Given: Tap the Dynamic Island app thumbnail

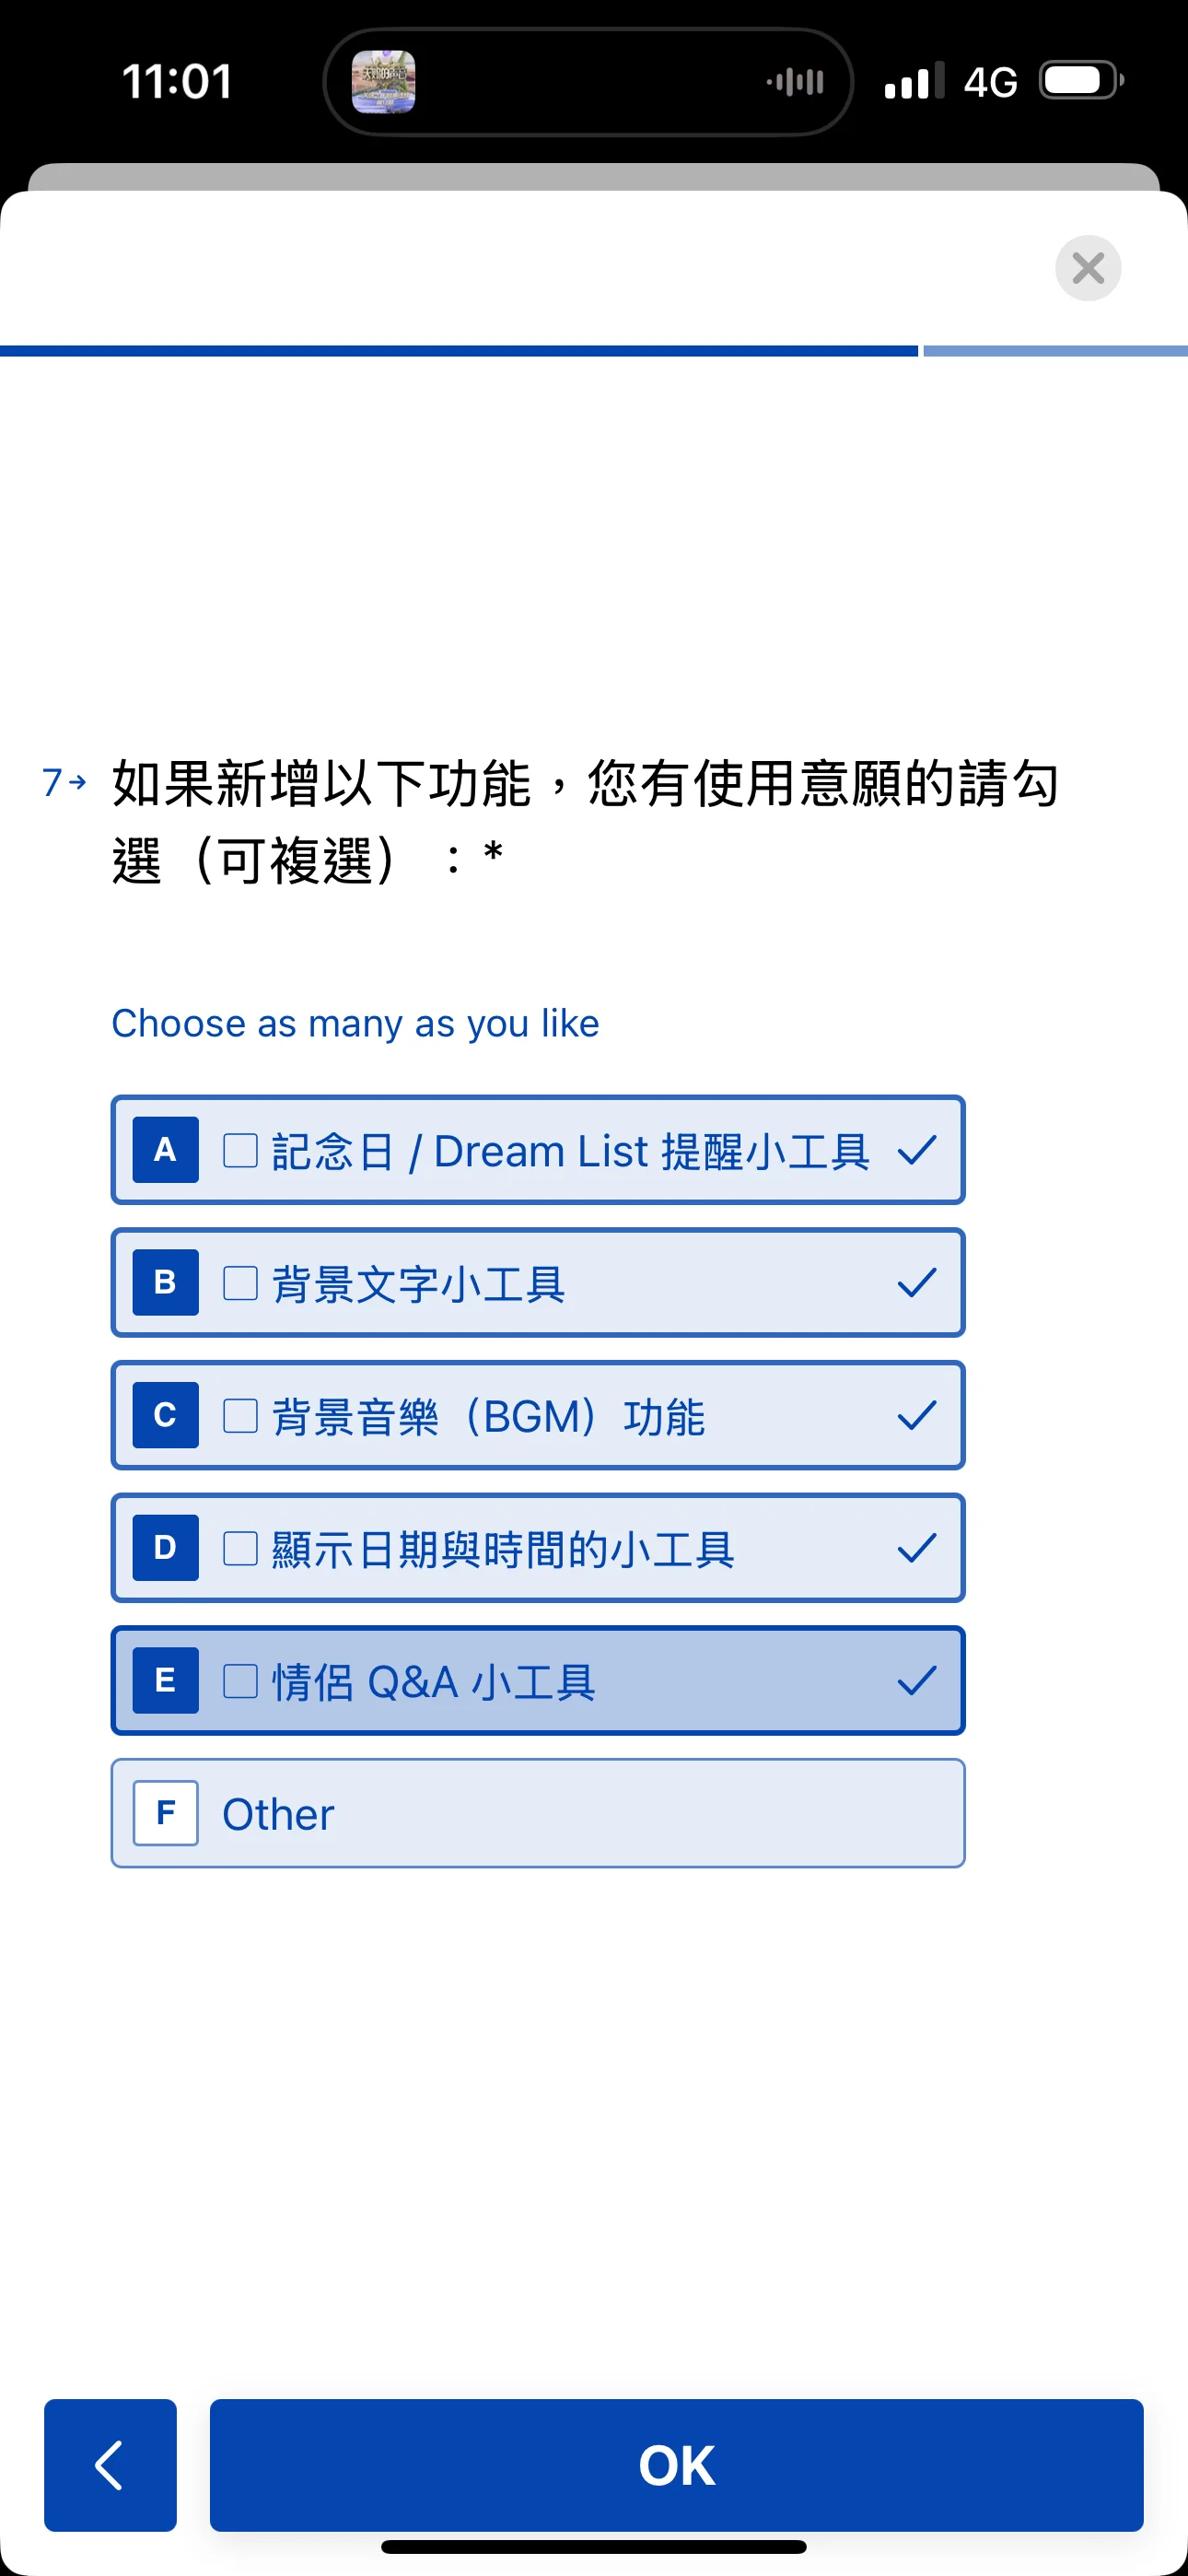Looking at the screenshot, I should [x=383, y=82].
